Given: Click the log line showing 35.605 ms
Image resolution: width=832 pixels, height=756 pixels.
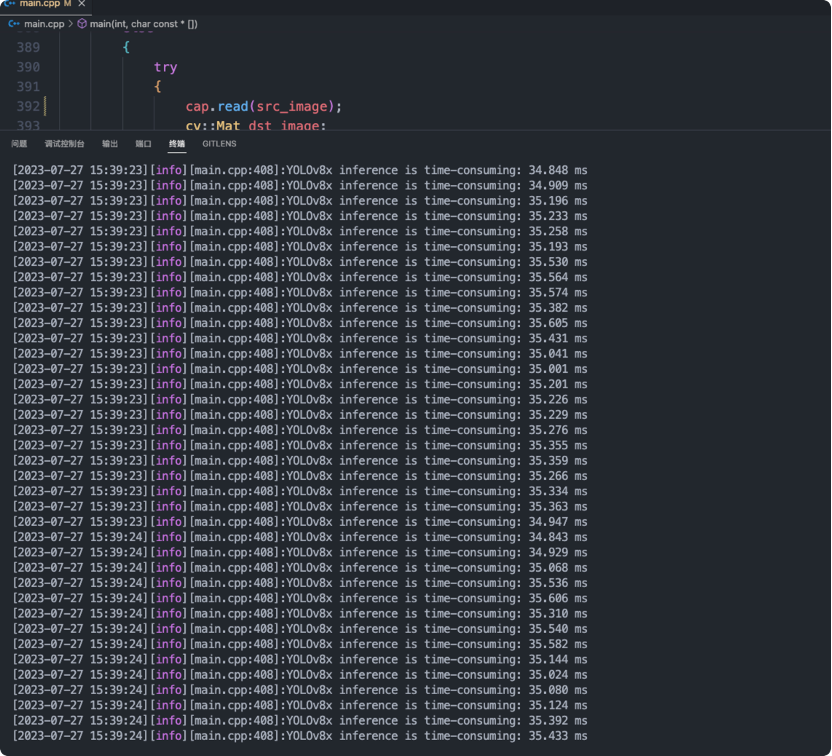Looking at the screenshot, I should click(x=300, y=323).
